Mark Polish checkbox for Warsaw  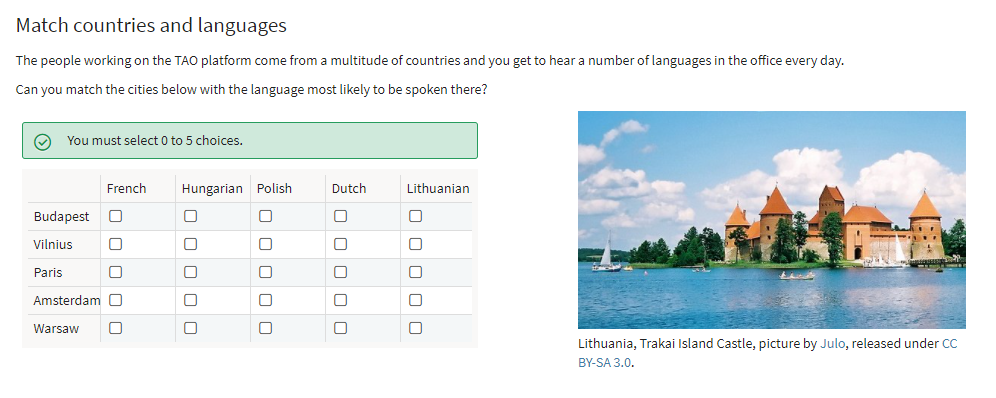click(266, 328)
